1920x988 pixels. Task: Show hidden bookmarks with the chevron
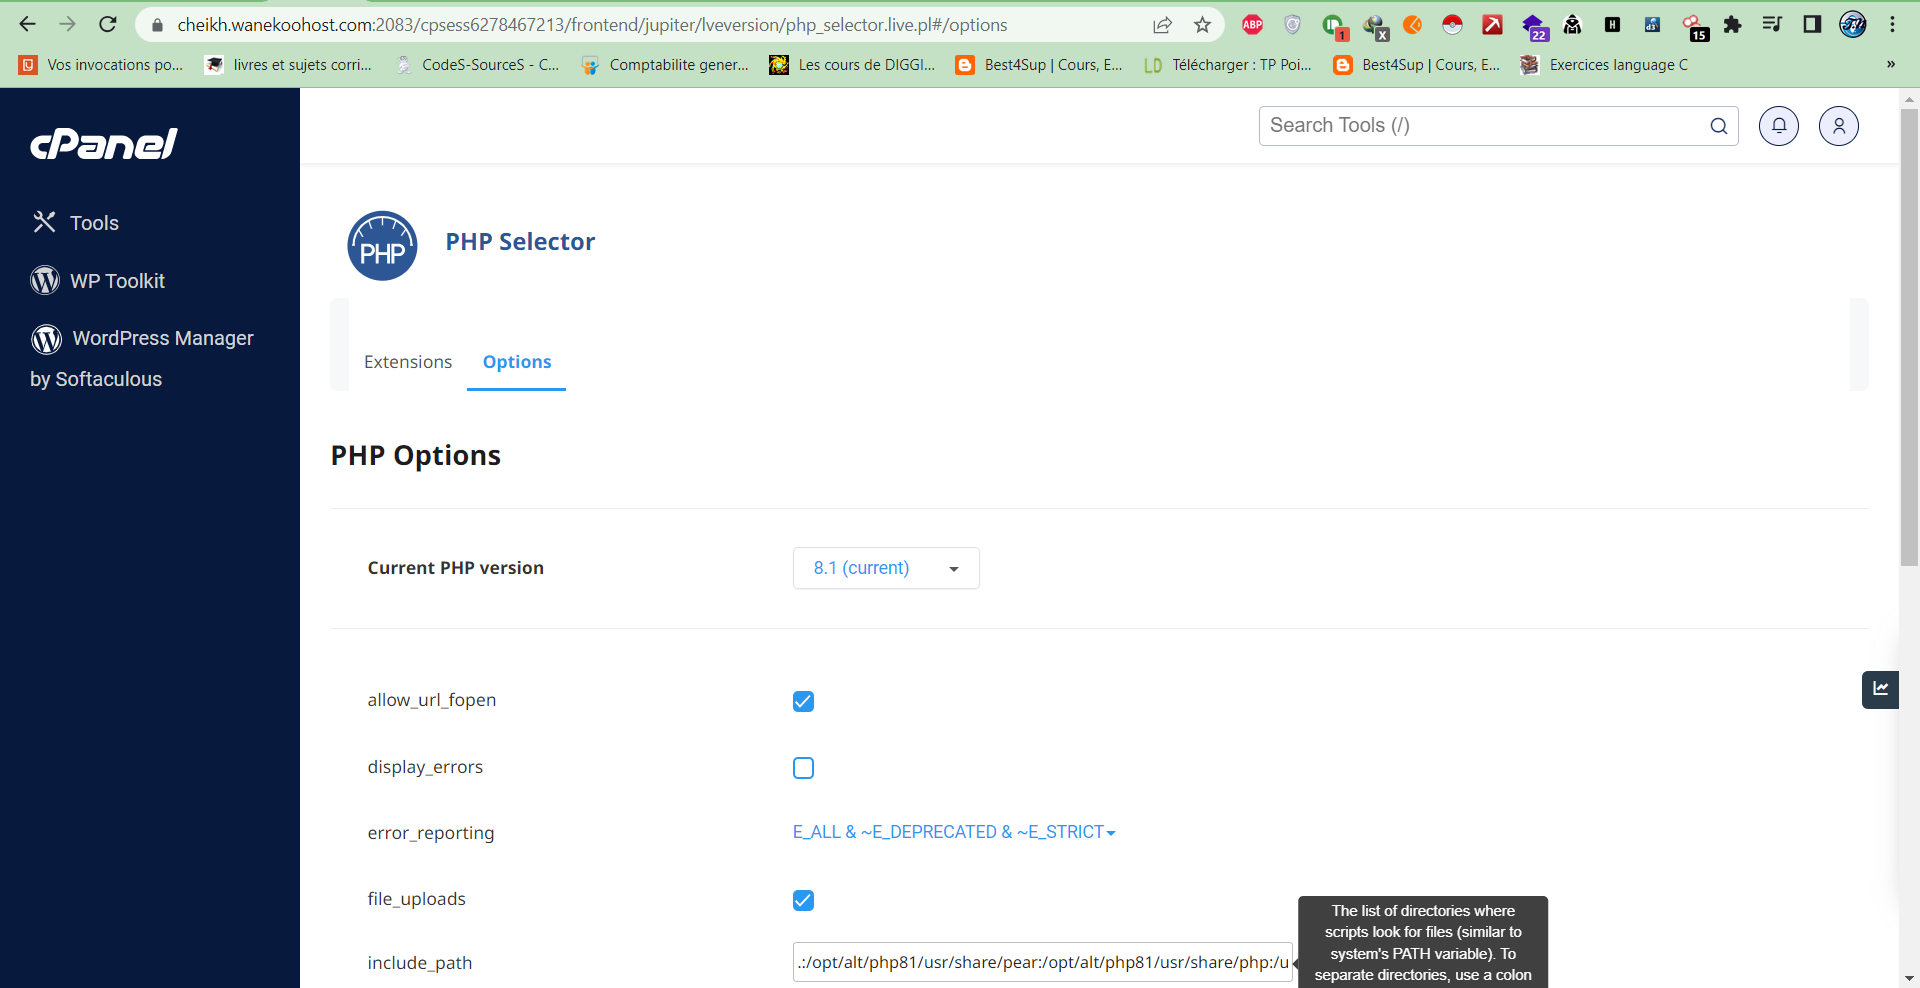(1890, 65)
